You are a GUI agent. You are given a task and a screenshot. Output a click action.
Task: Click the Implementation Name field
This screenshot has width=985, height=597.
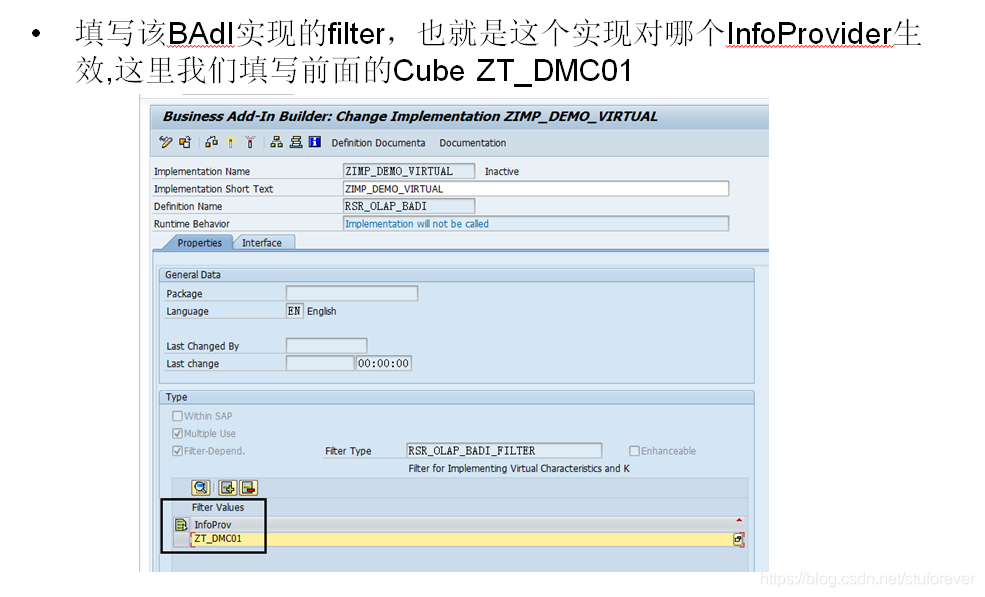coord(409,171)
